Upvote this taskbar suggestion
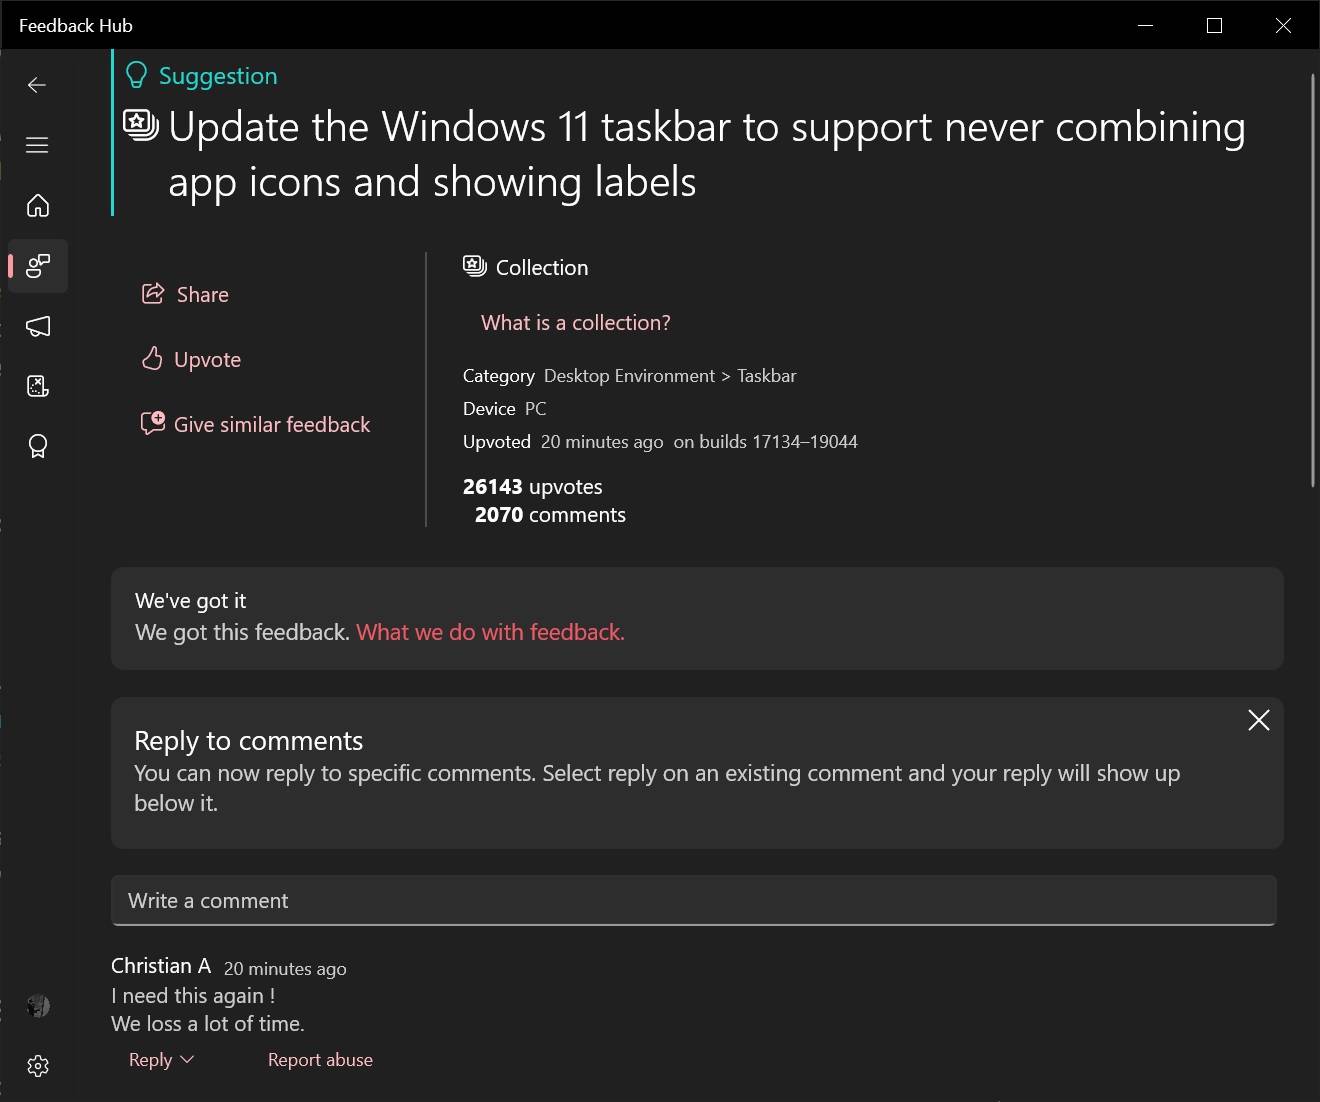Screen dimensions: 1320x1102 (x=190, y=359)
